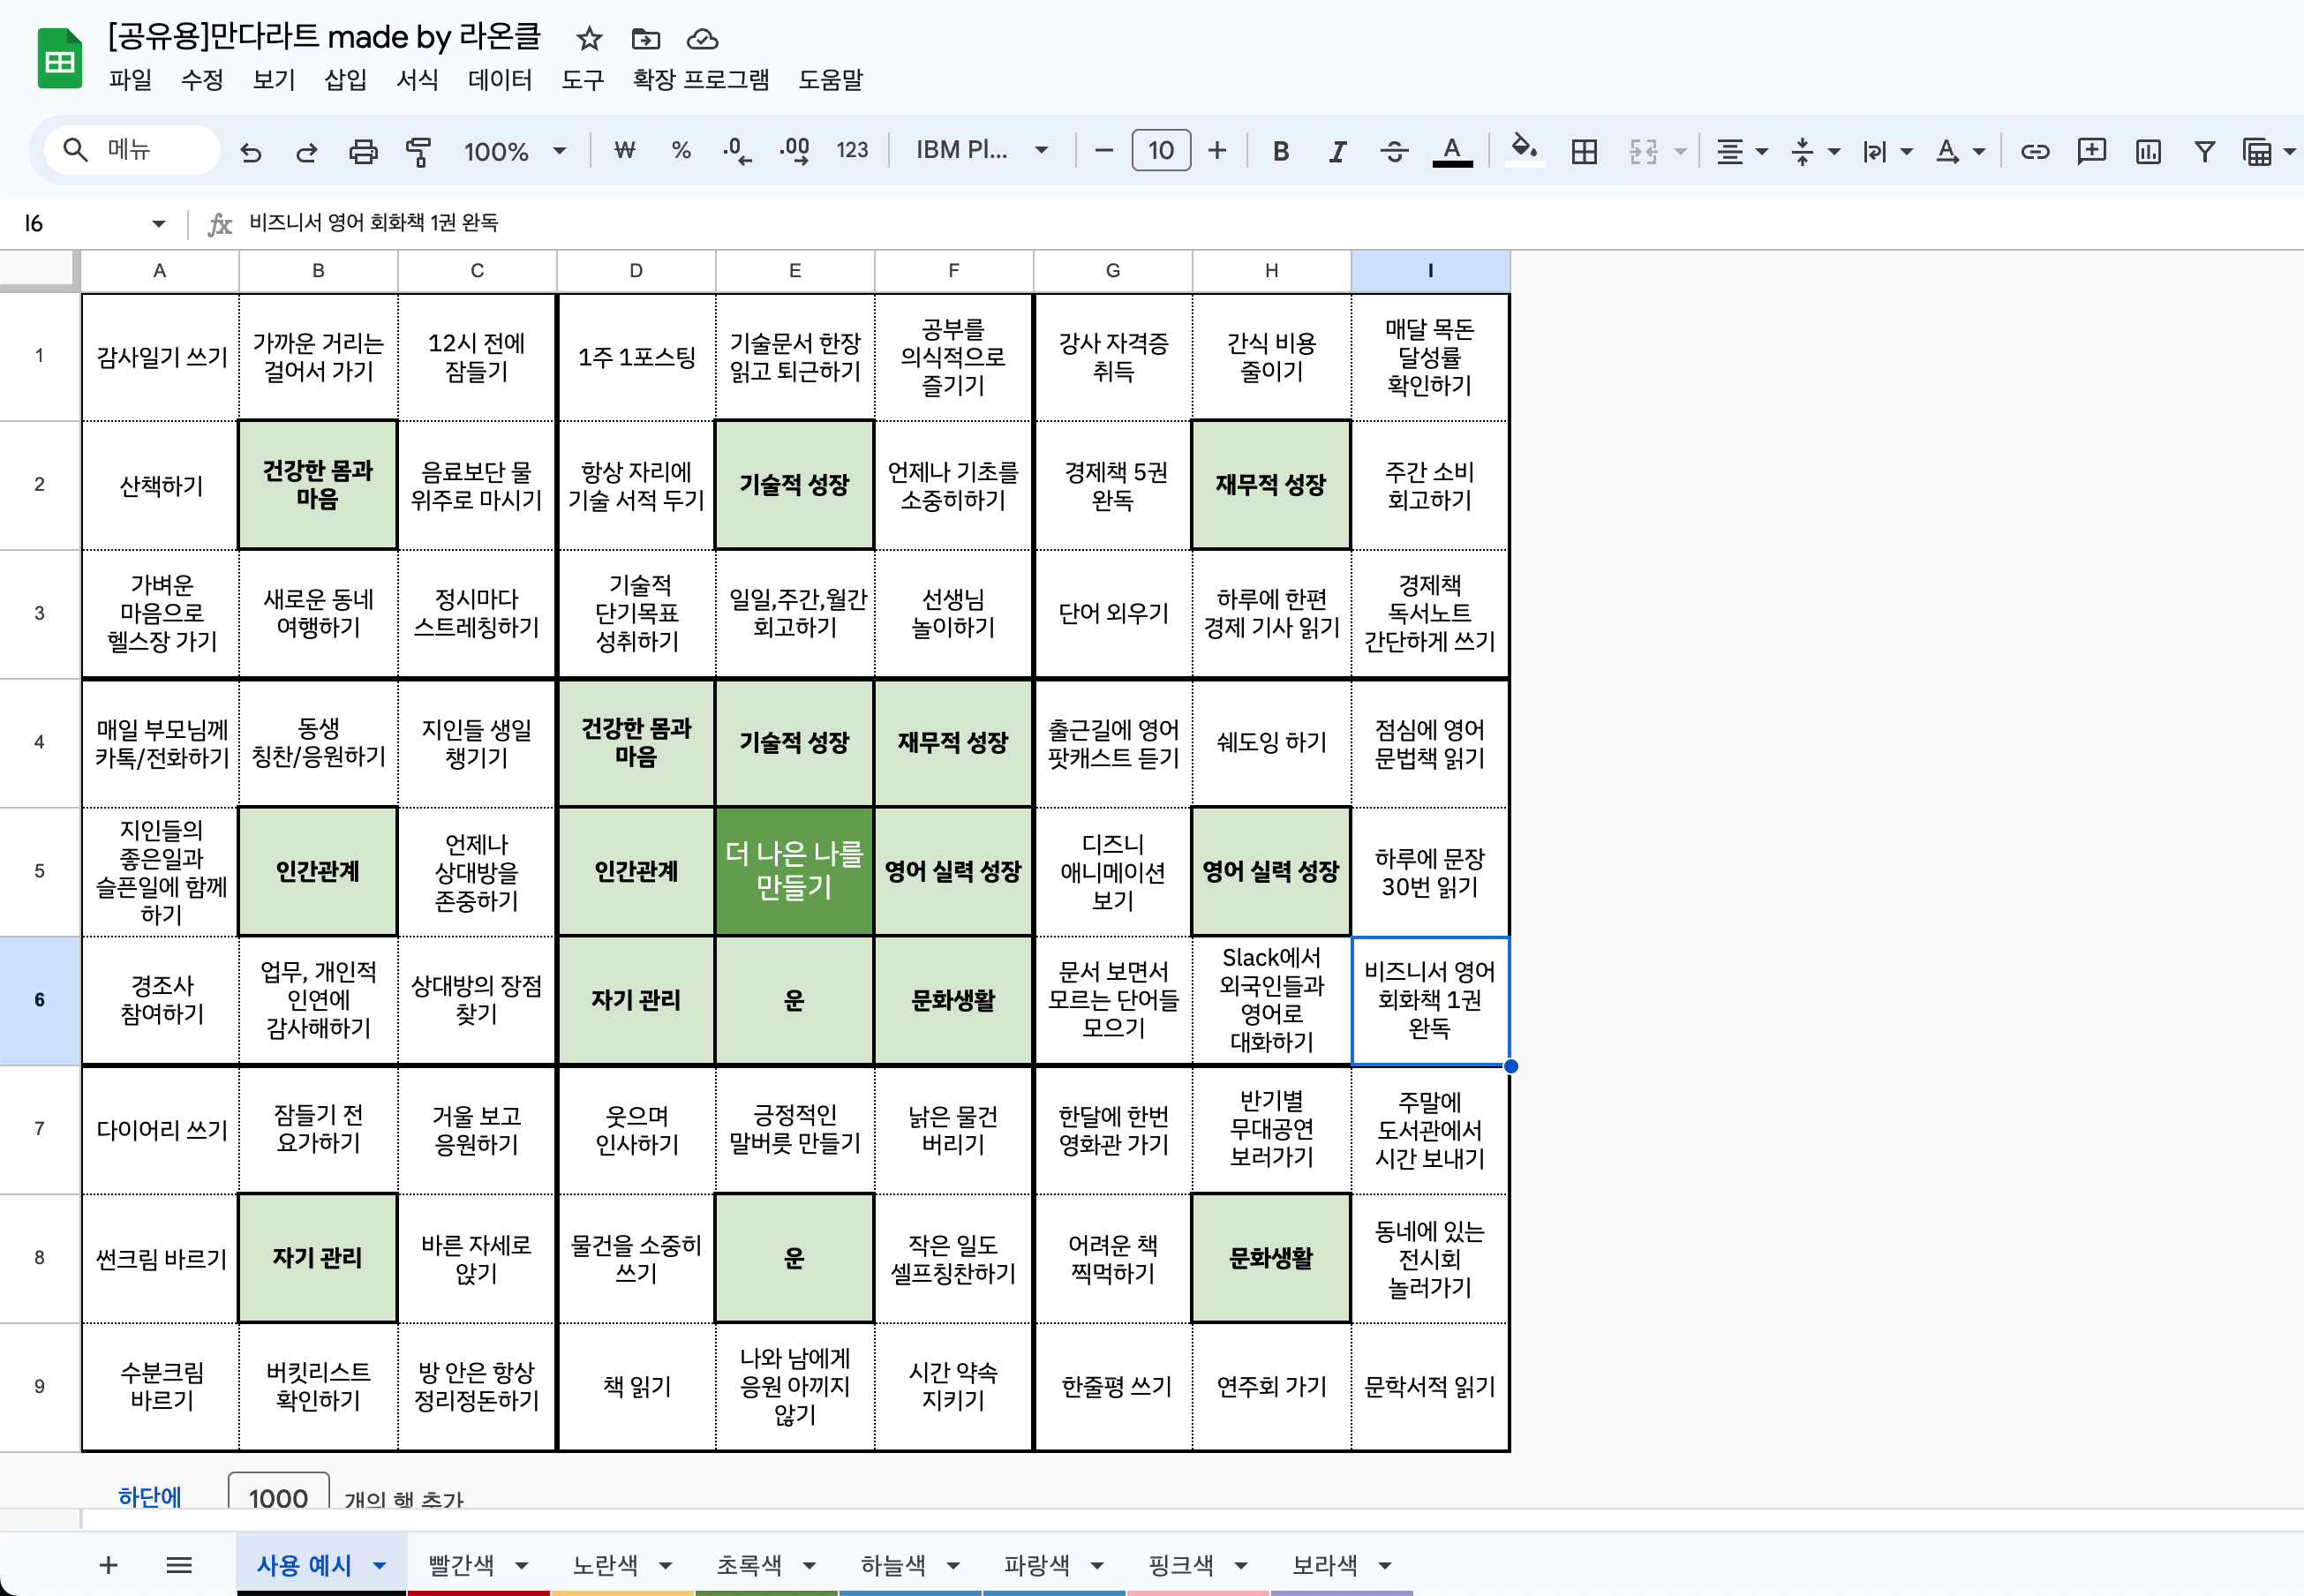Screen dimensions: 2304x1596
Task: Switch to the 하늘색 sheet tab
Action: pos(893,1565)
